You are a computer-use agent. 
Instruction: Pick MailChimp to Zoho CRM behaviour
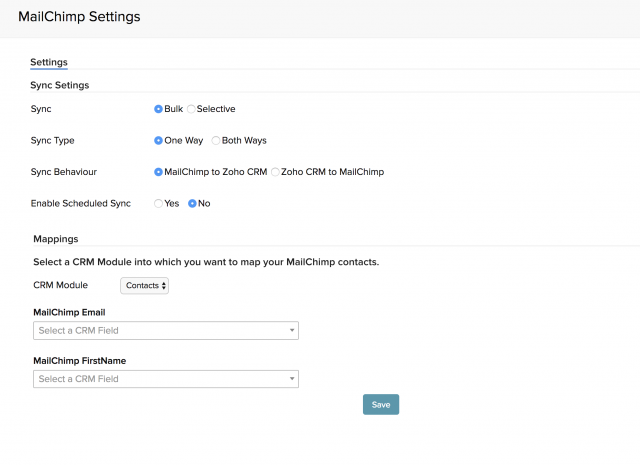point(159,172)
